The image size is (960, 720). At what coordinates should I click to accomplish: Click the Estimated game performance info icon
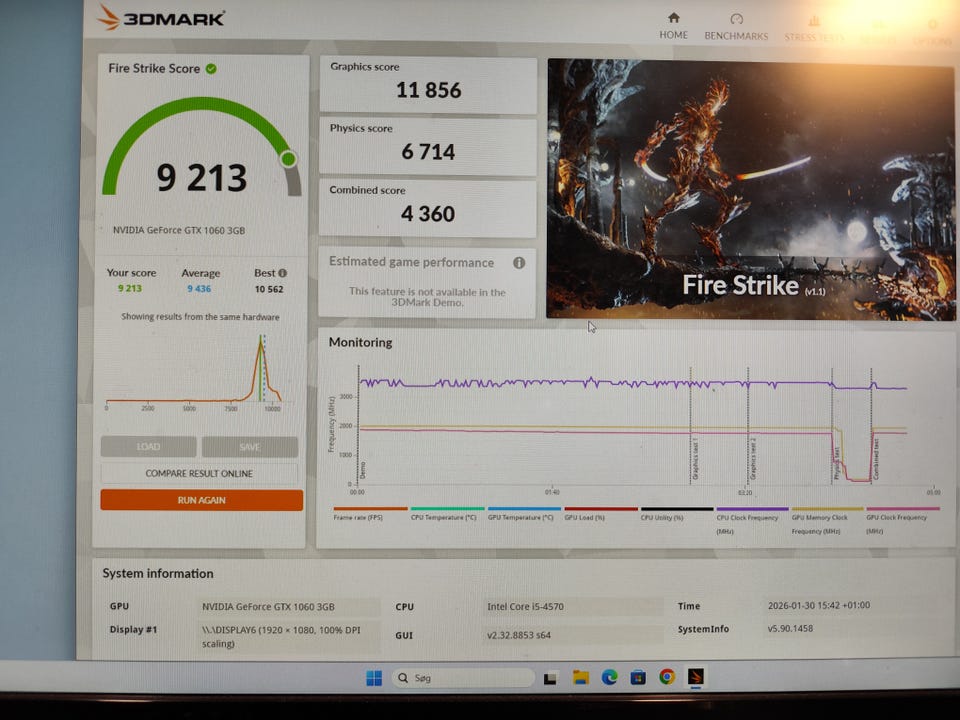[x=519, y=263]
